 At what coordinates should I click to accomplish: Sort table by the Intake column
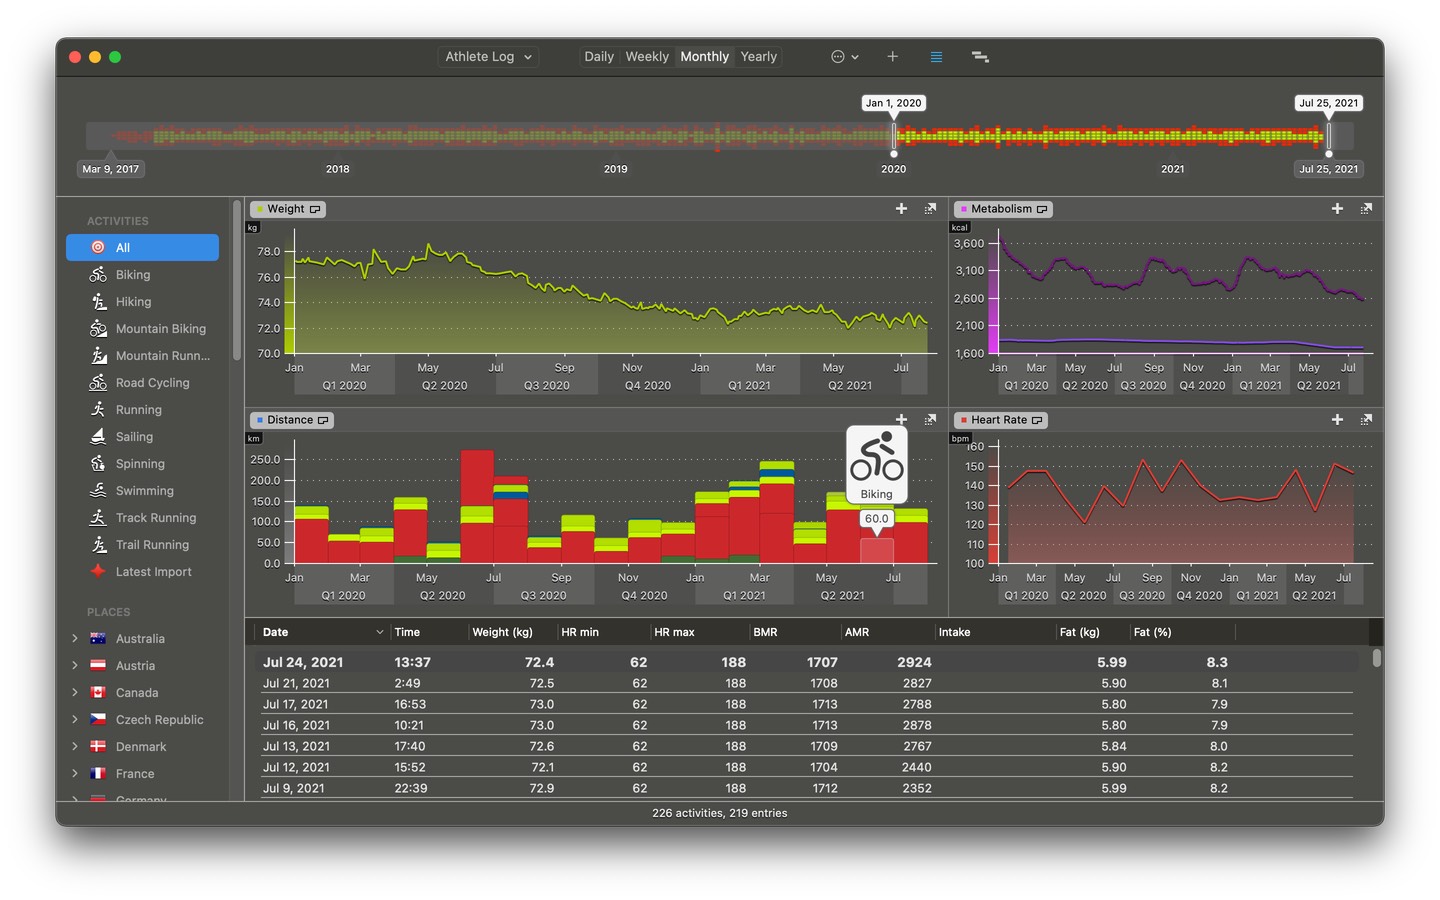tap(994, 632)
